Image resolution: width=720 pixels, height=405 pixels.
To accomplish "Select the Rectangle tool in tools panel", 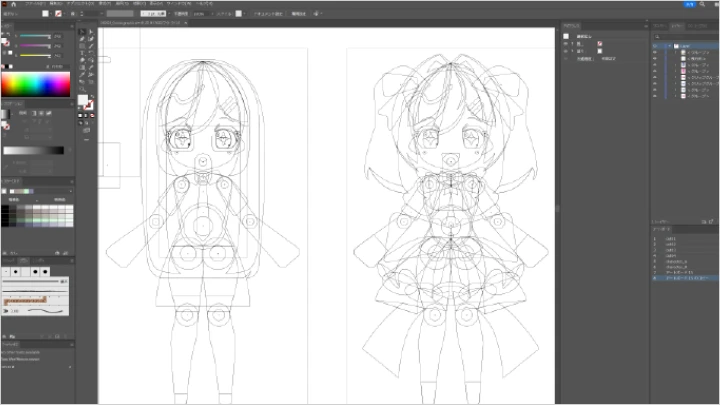I will [x=82, y=46].
